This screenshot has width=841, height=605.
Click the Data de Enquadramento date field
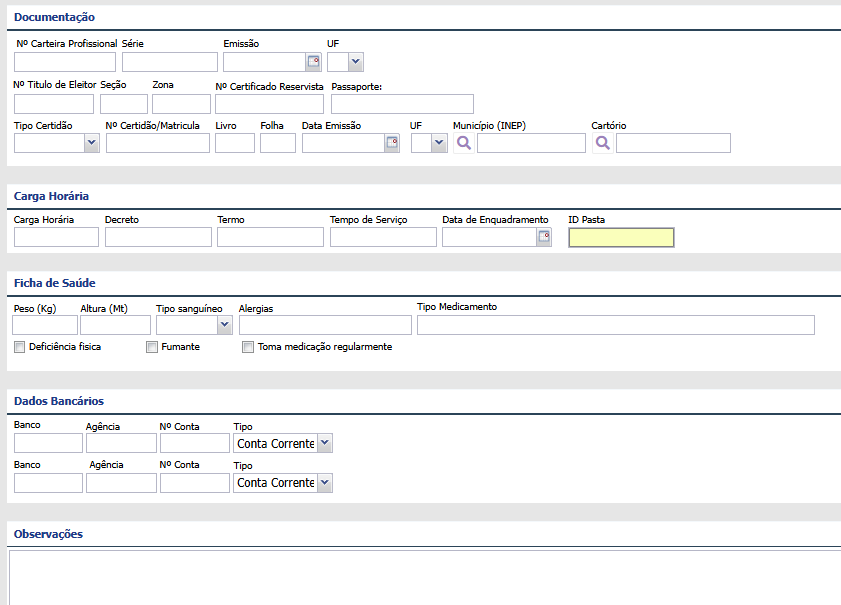(x=489, y=237)
